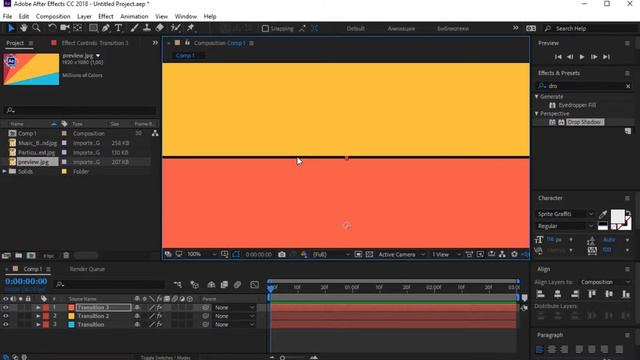Create a new folder in Project panel
640x360 pixels.
tap(18, 256)
